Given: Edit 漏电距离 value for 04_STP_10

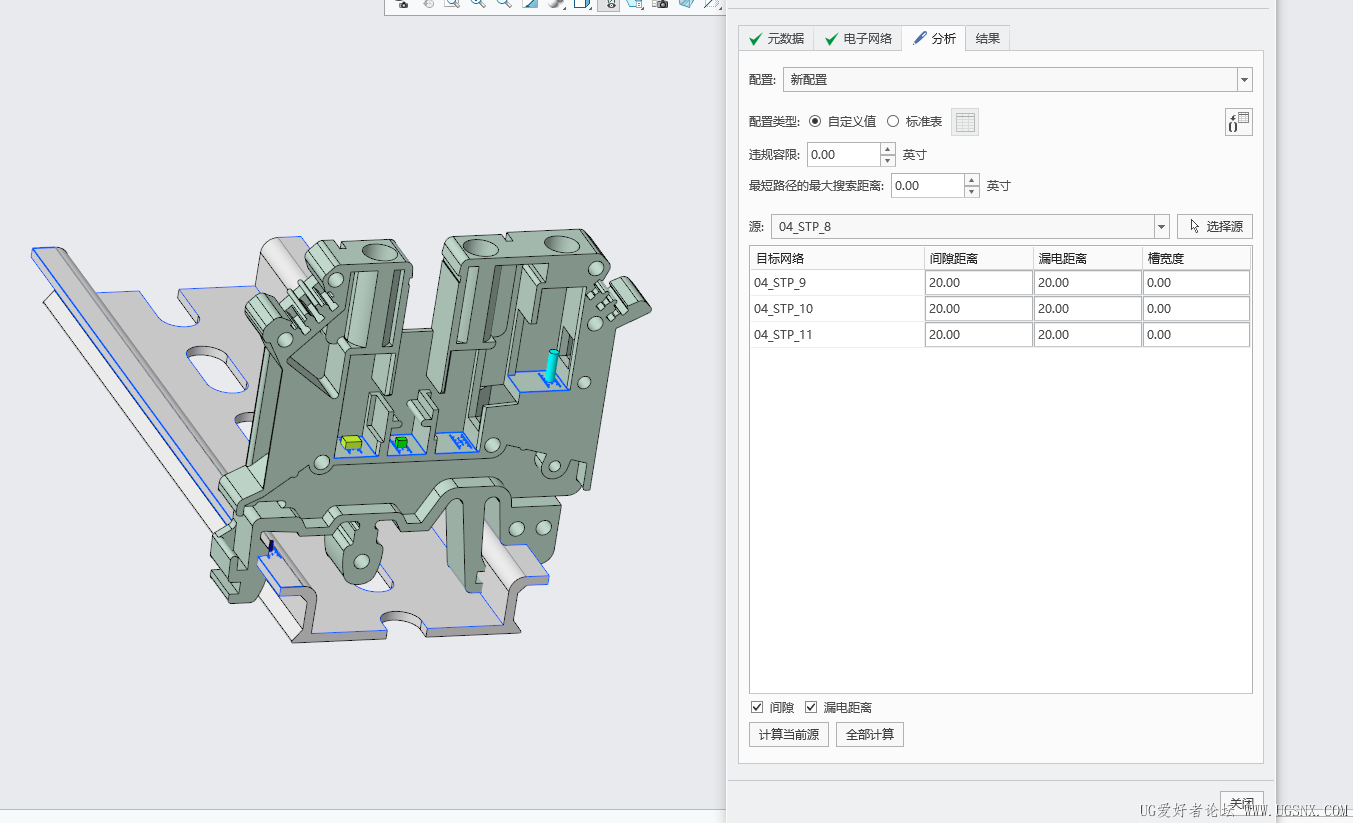Looking at the screenshot, I should tap(1088, 309).
